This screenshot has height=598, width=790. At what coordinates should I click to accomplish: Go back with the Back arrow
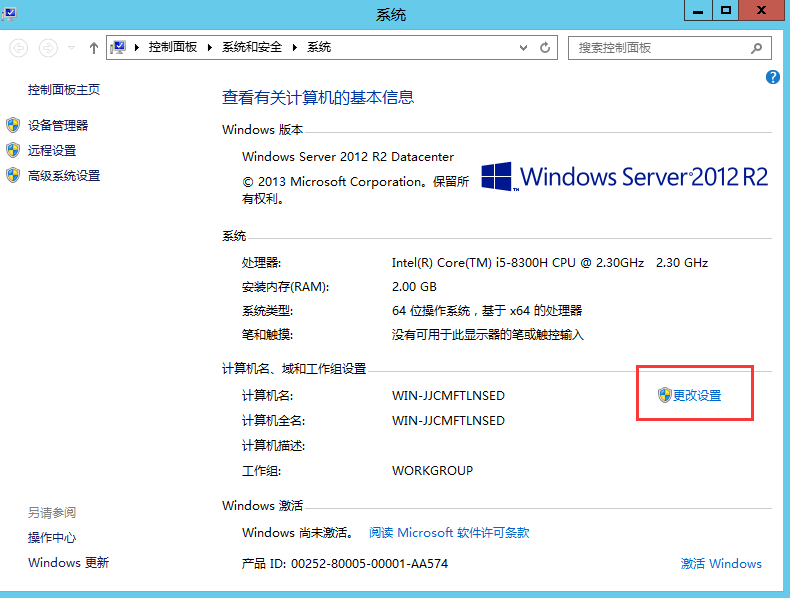19,48
